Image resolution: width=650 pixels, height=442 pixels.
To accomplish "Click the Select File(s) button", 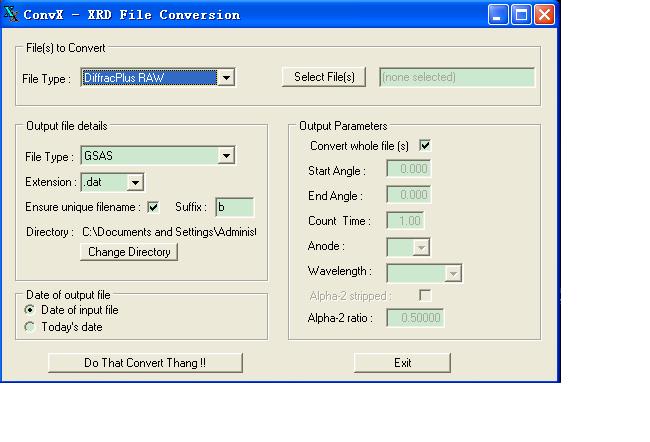I will click(x=324, y=77).
